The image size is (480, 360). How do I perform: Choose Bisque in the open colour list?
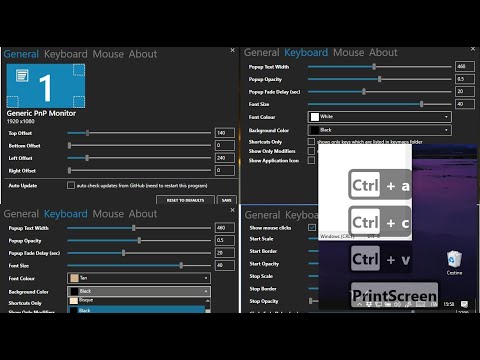tap(136, 300)
